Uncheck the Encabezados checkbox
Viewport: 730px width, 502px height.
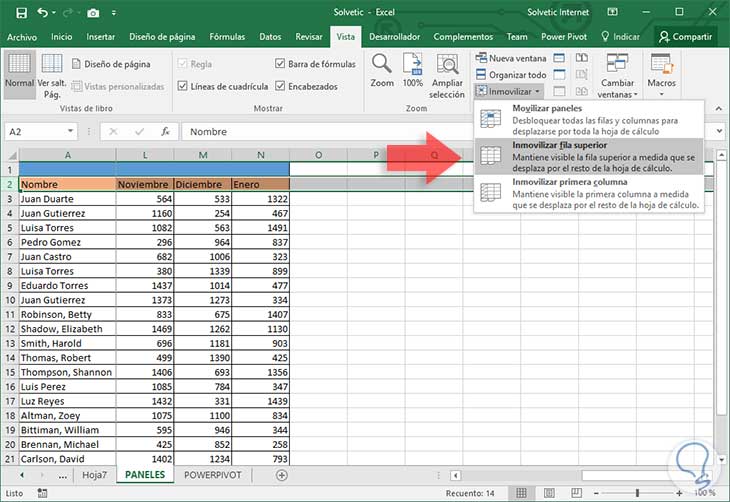click(279, 86)
